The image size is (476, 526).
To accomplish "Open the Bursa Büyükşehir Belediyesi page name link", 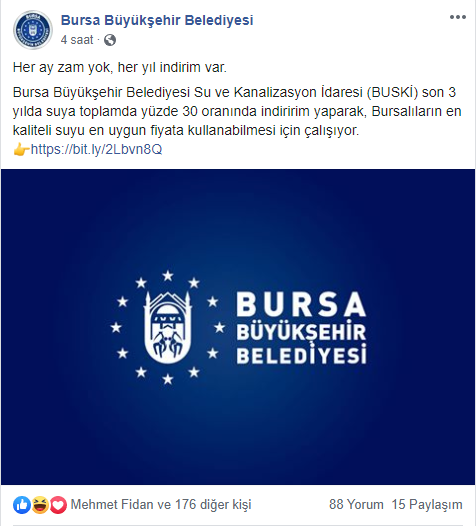I will click(157, 20).
